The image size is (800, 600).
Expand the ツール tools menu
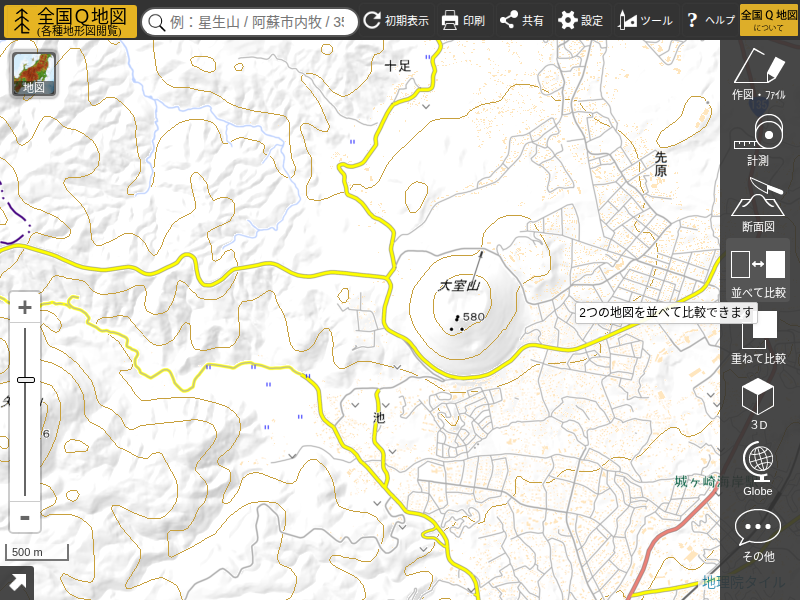645,20
